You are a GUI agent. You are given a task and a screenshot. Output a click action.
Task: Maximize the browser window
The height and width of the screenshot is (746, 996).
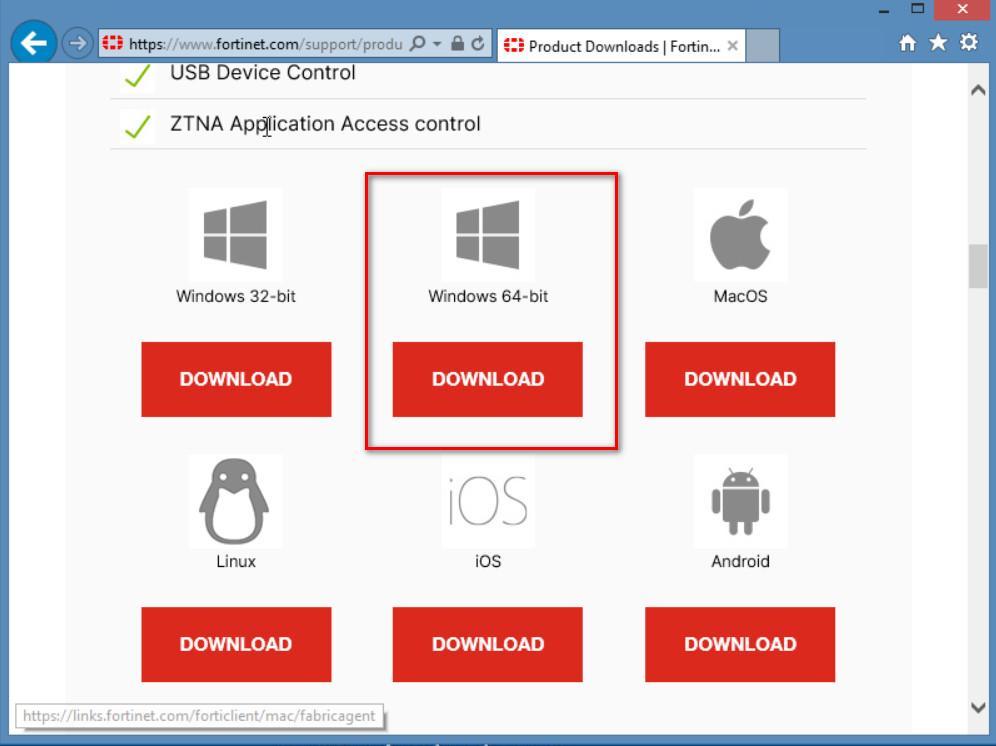point(917,9)
